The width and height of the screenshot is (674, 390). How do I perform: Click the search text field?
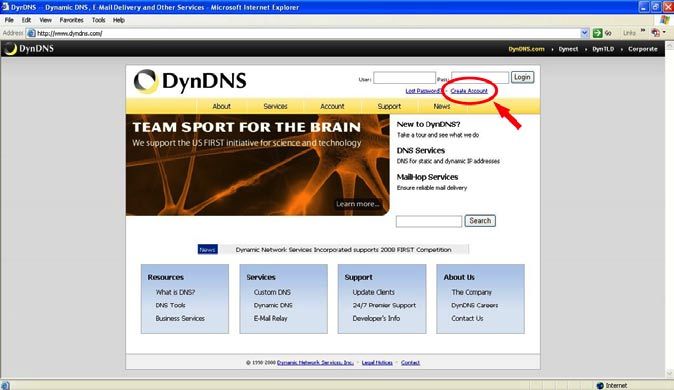pyautogui.click(x=429, y=221)
